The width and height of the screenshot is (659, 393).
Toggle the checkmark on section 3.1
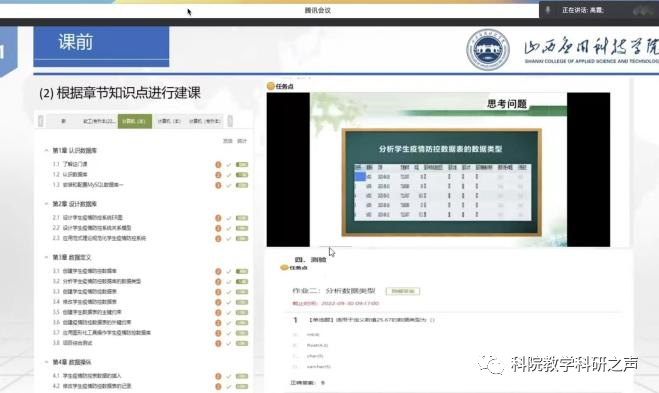[x=229, y=272]
